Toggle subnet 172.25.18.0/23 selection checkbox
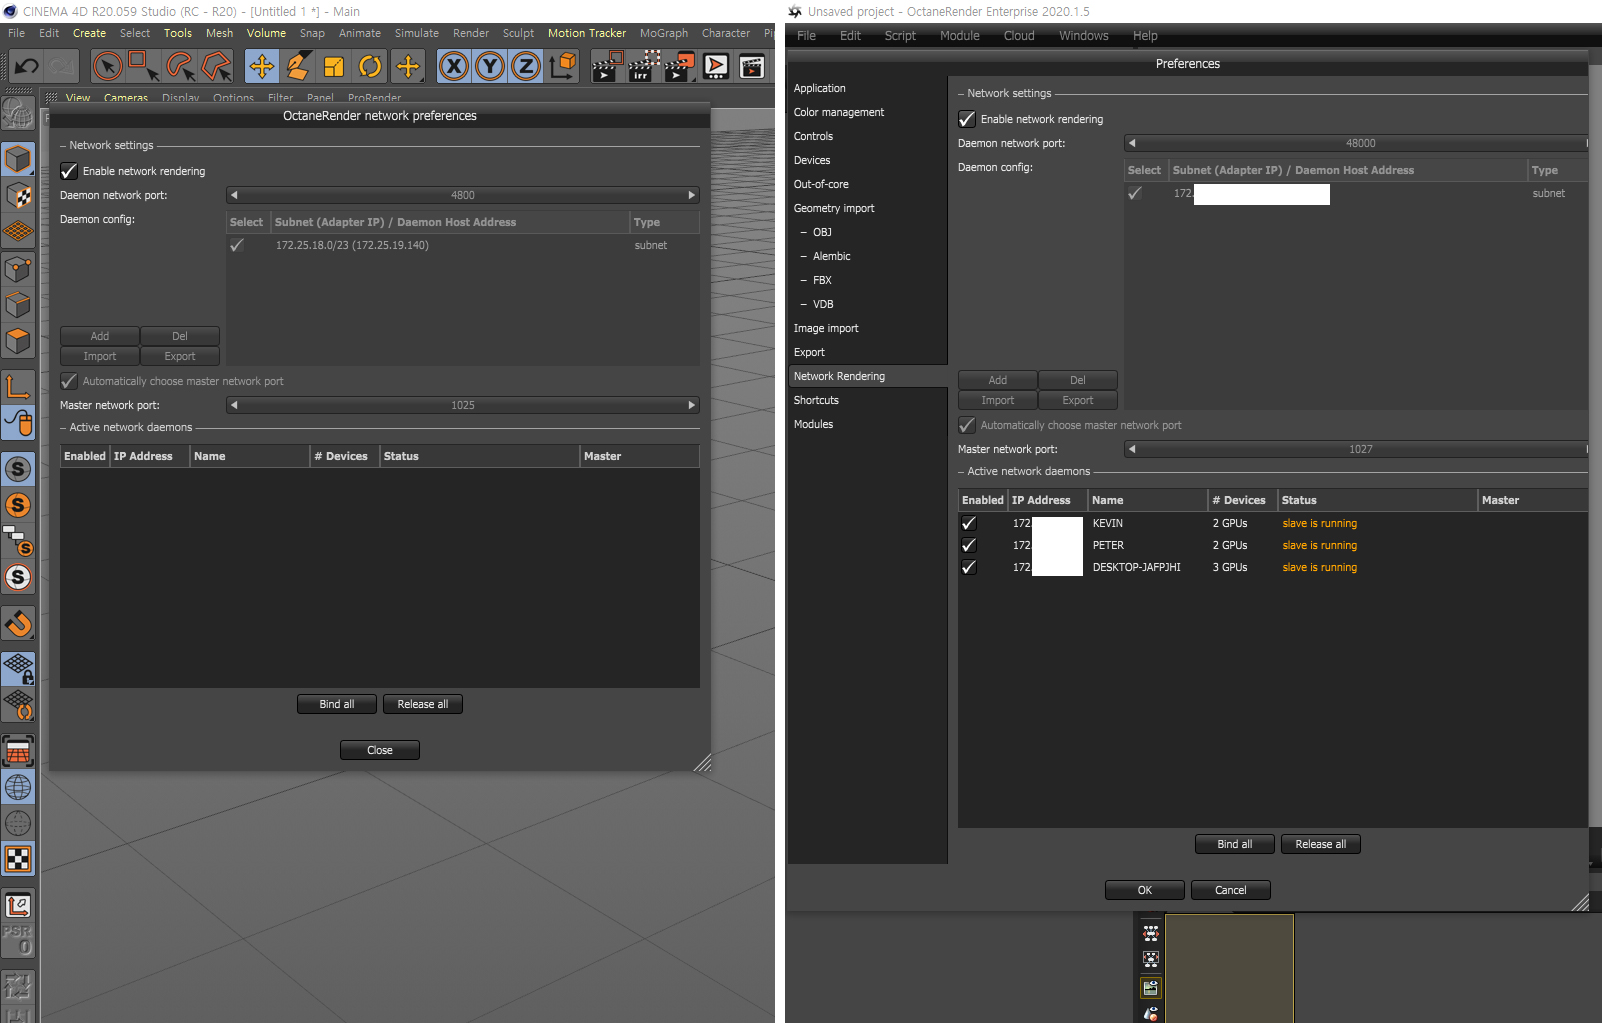The image size is (1602, 1023). click(237, 245)
